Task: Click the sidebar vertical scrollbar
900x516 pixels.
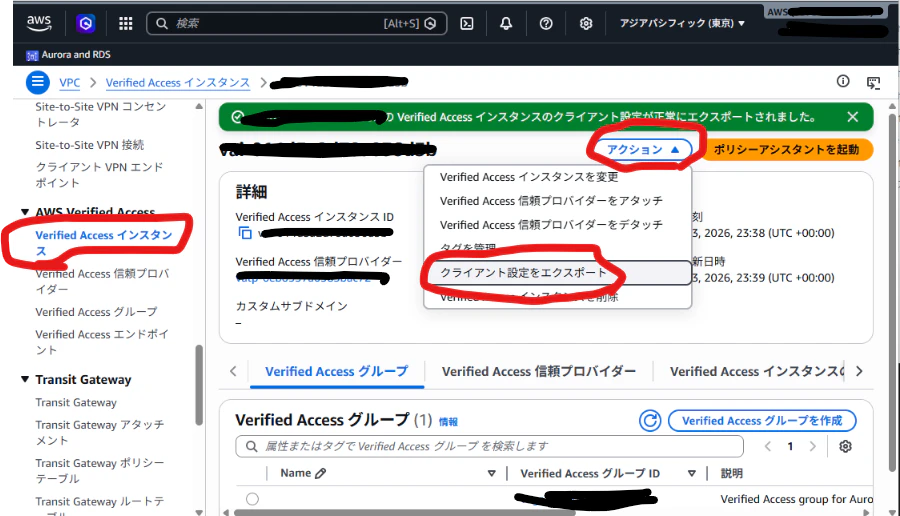Action: point(199,385)
